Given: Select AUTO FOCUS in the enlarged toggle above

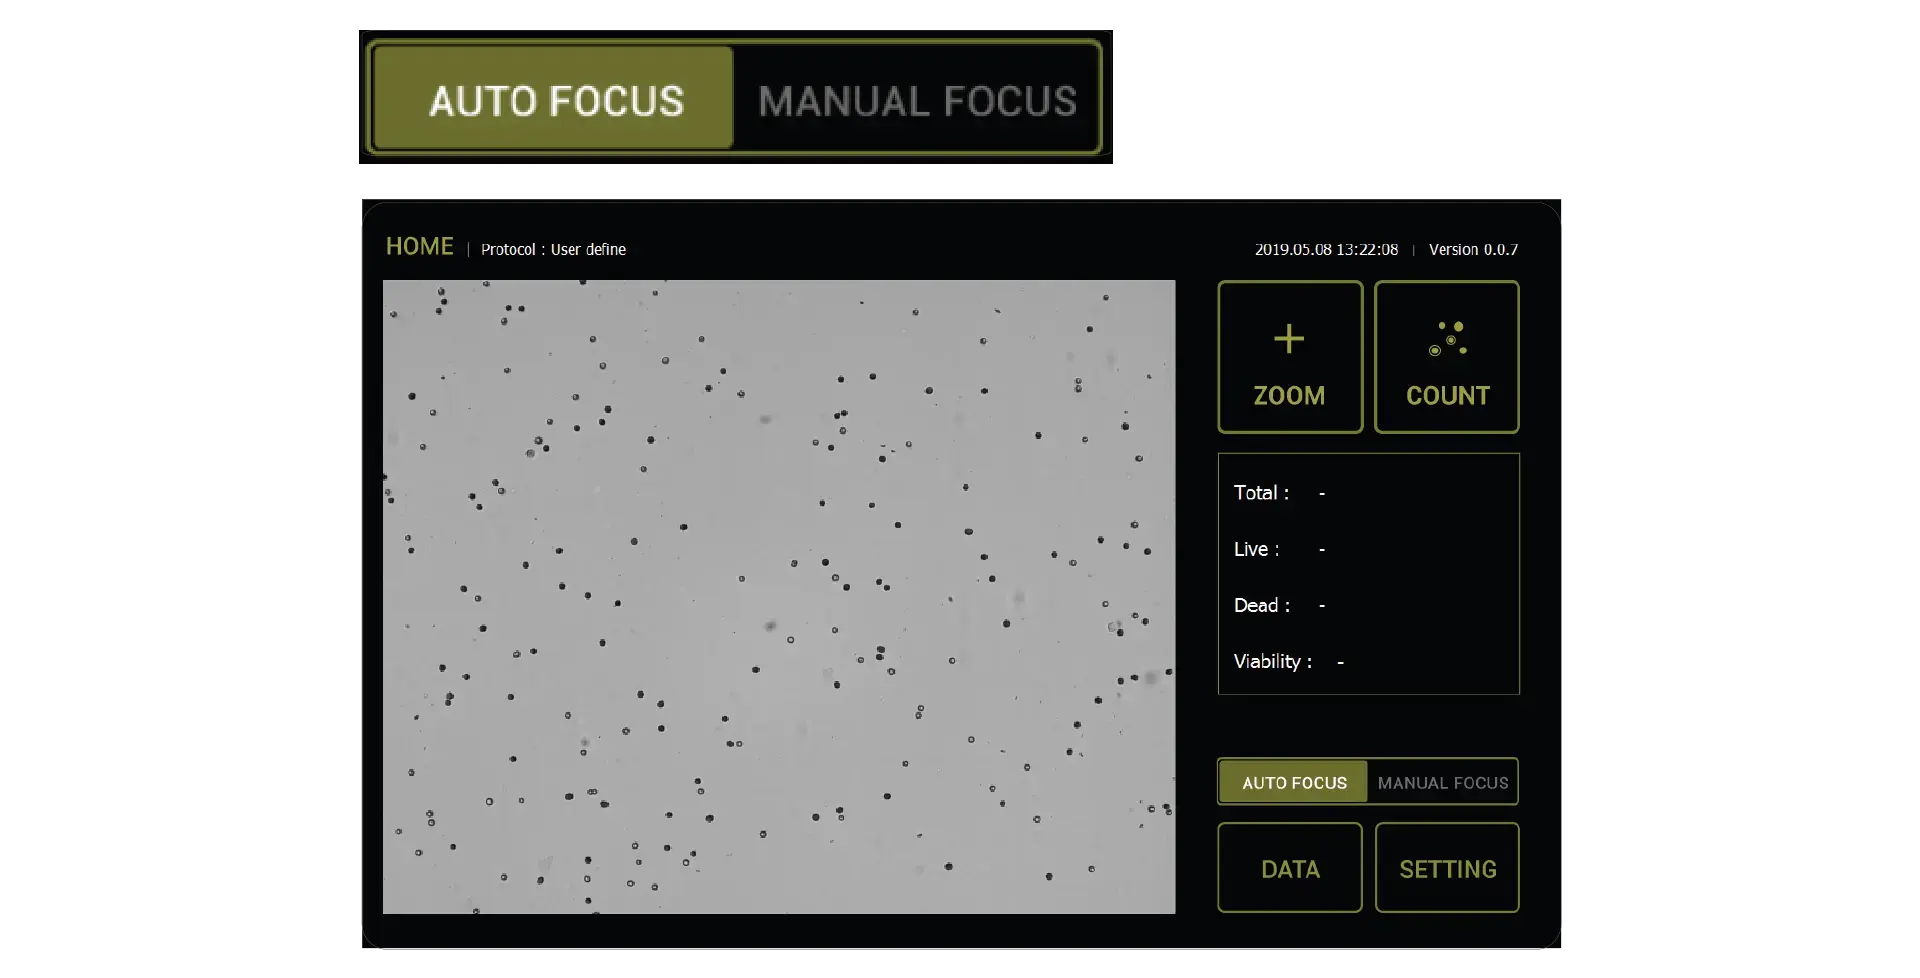Looking at the screenshot, I should (x=554, y=99).
